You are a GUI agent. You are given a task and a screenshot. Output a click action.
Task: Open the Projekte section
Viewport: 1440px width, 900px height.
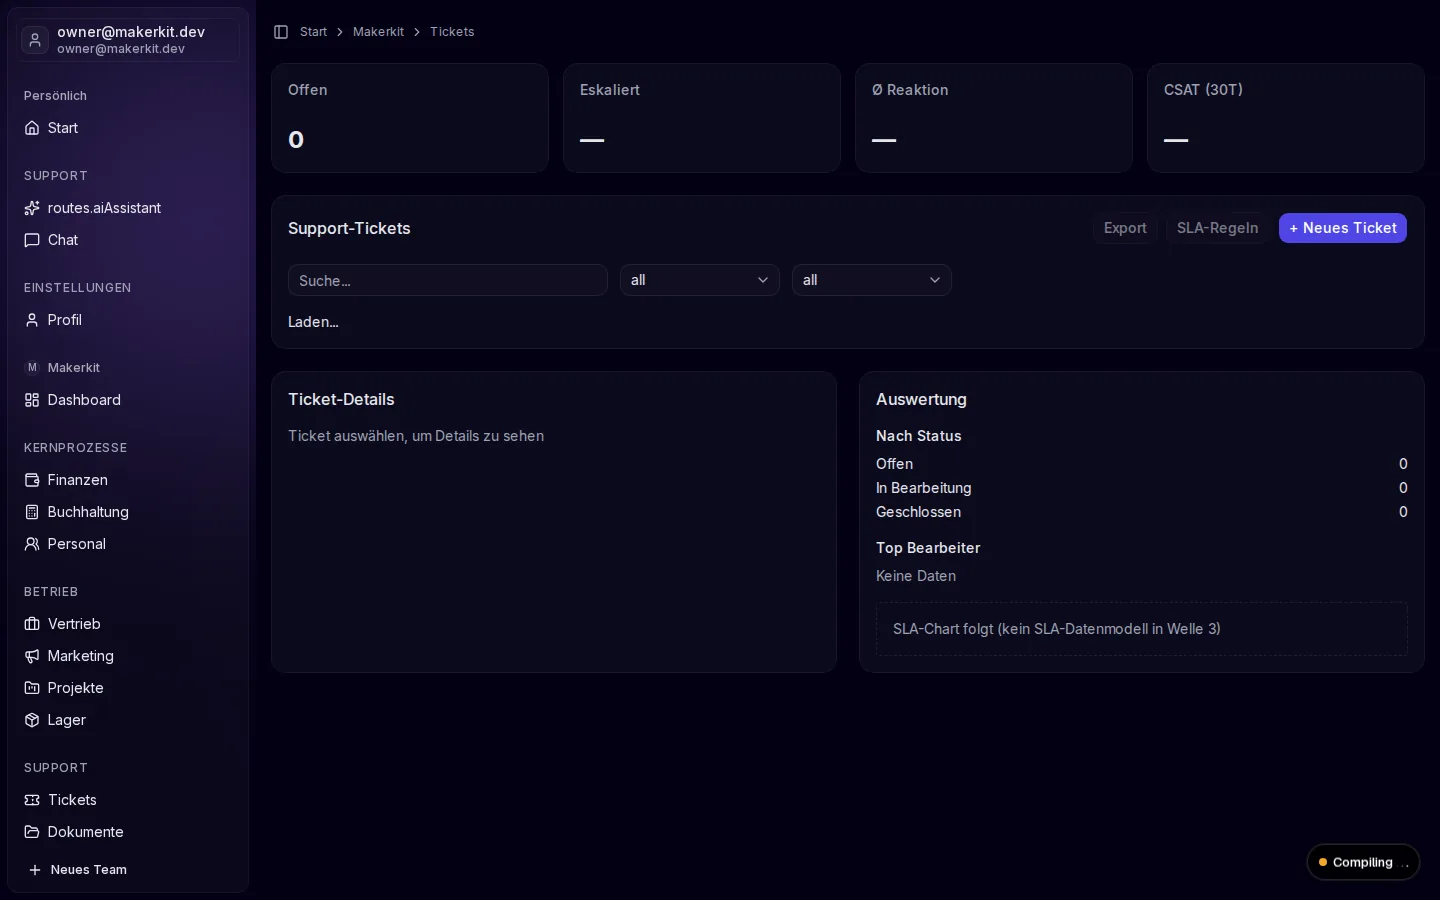(128, 688)
